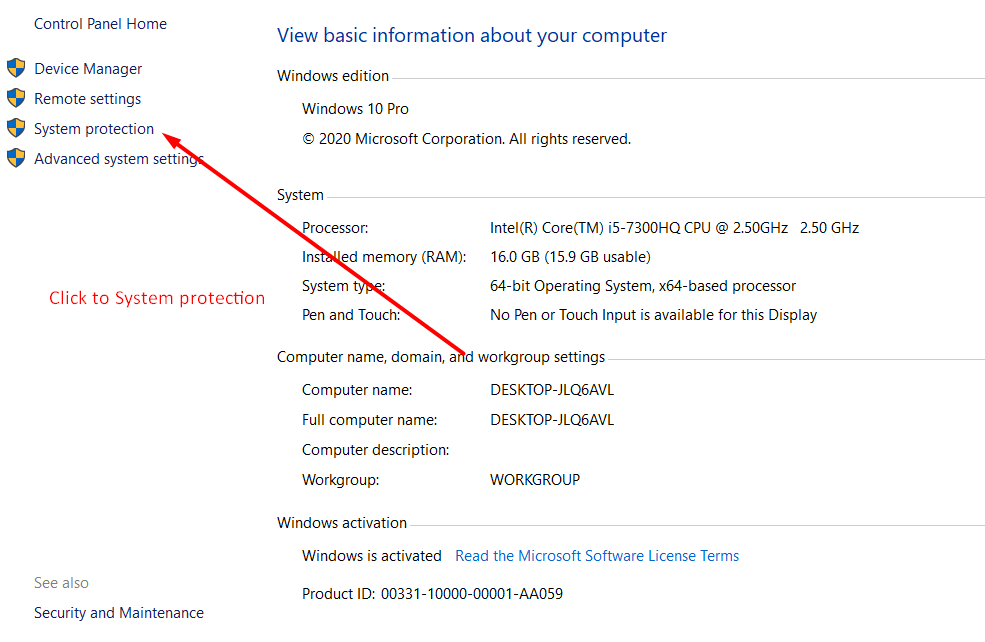Click the 'View basic information about your computer' heading
Image resolution: width=985 pixels, height=642 pixels.
(x=471, y=36)
